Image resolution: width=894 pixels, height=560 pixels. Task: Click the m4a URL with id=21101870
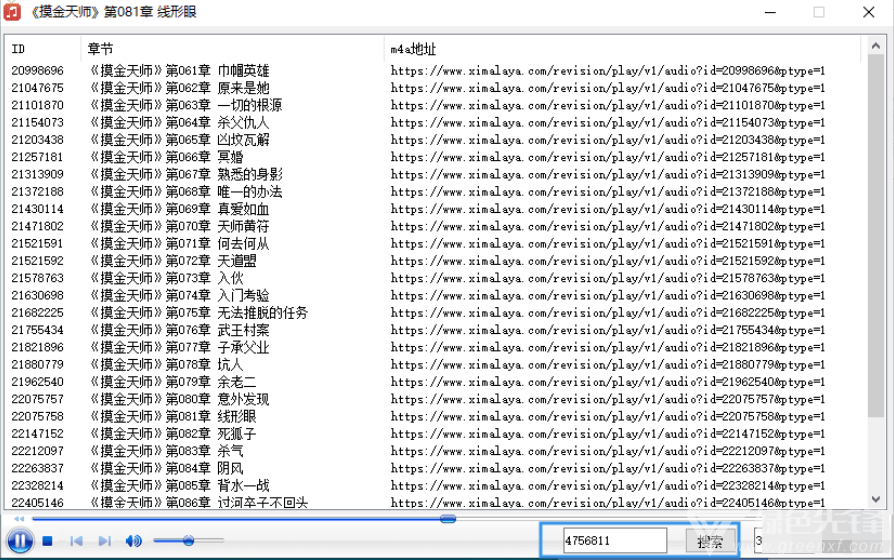click(608, 105)
